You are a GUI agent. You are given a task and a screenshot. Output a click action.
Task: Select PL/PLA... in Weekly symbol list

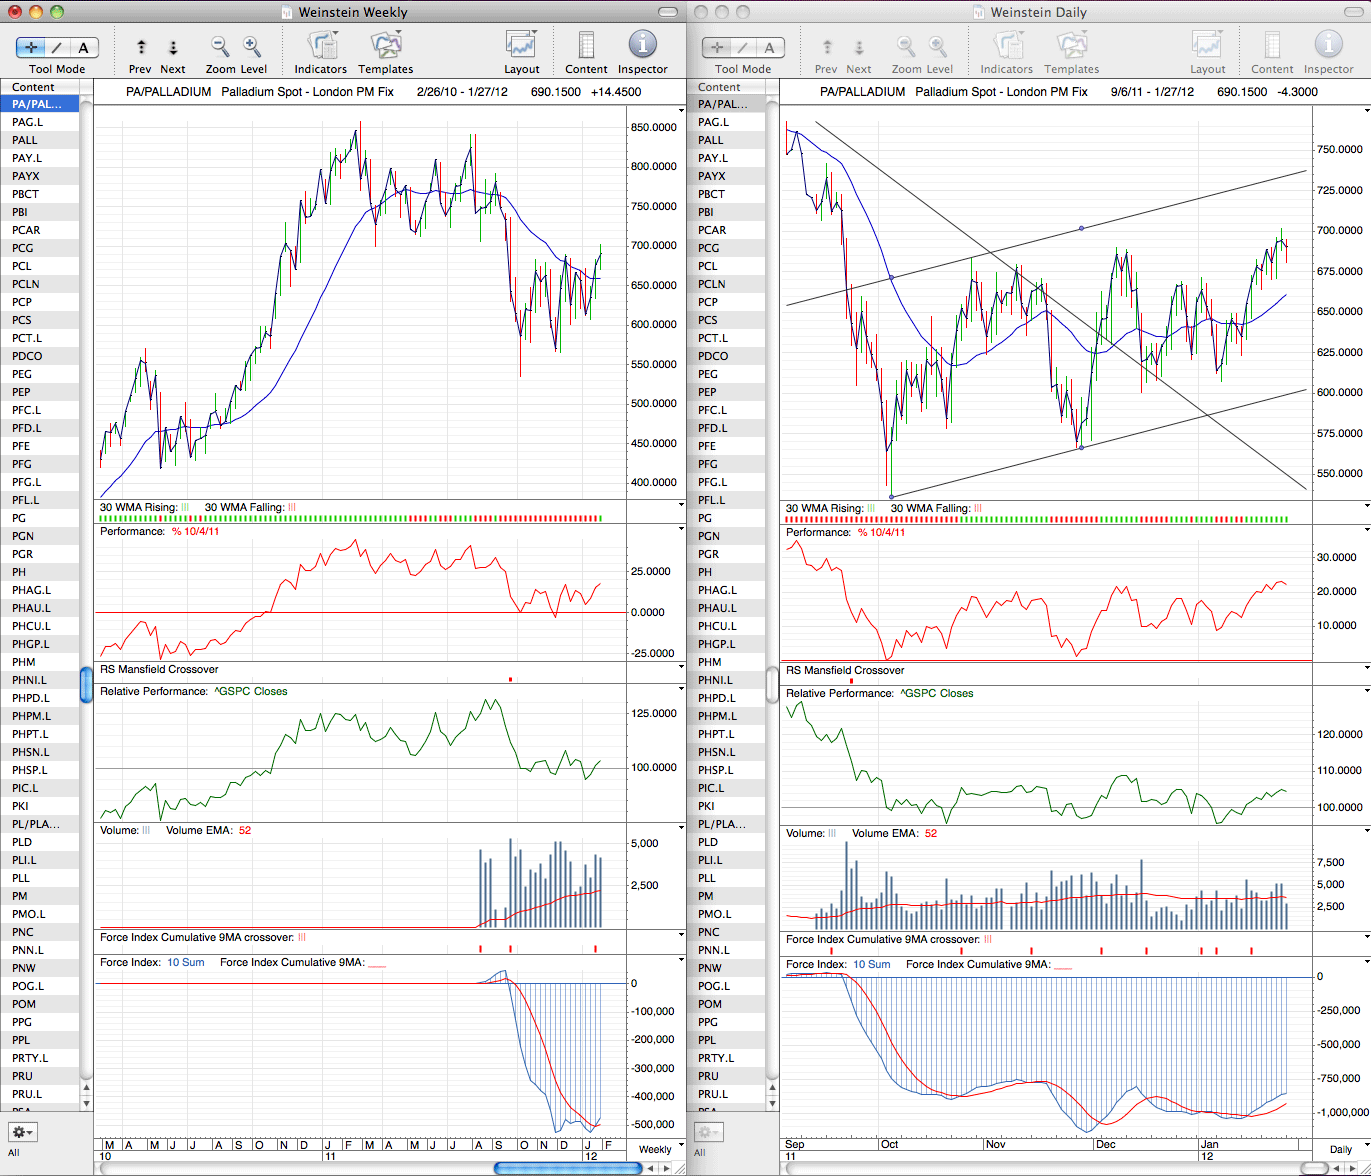coord(39,824)
